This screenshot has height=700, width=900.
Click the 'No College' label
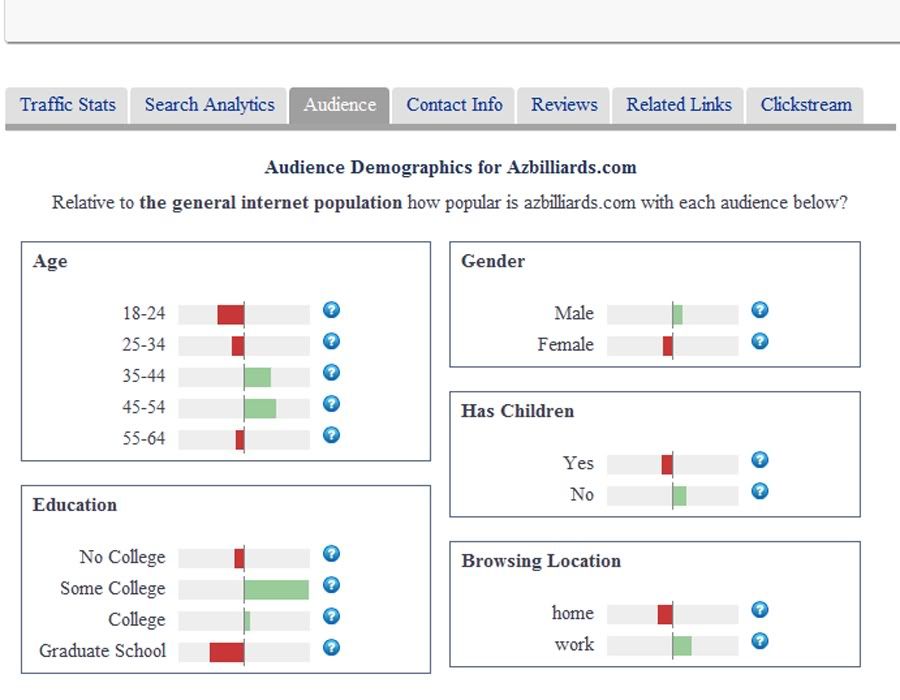122,557
